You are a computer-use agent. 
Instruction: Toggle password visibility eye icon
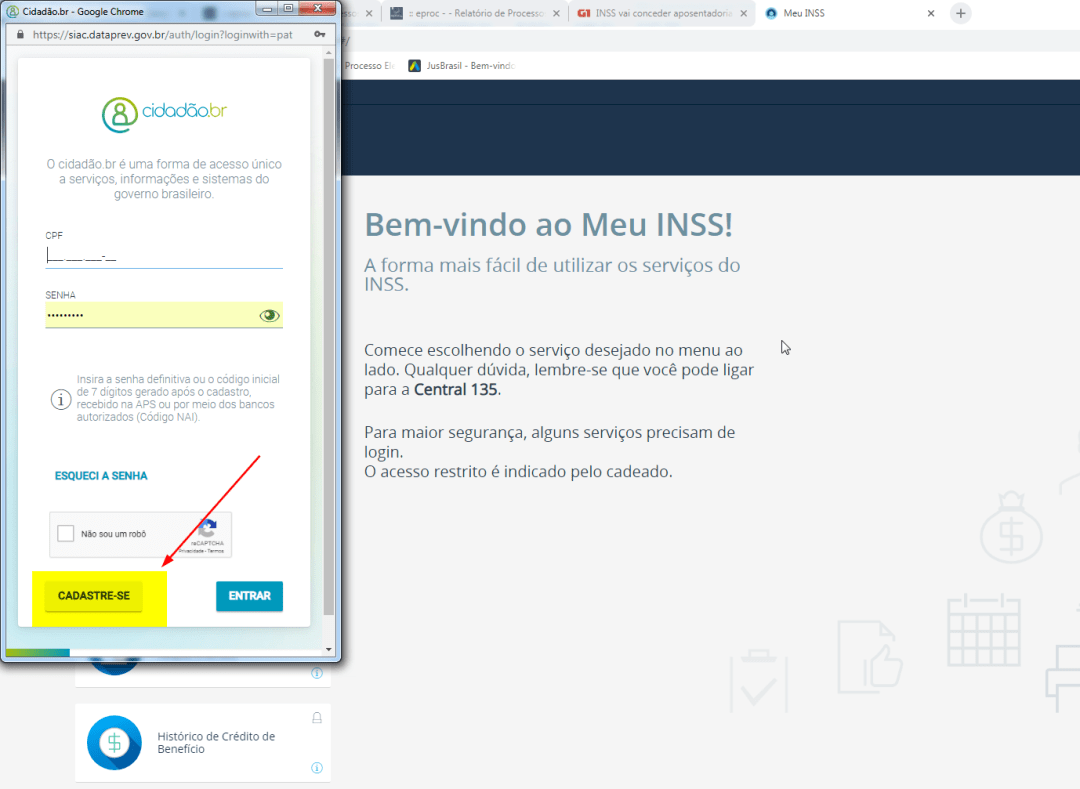(269, 315)
